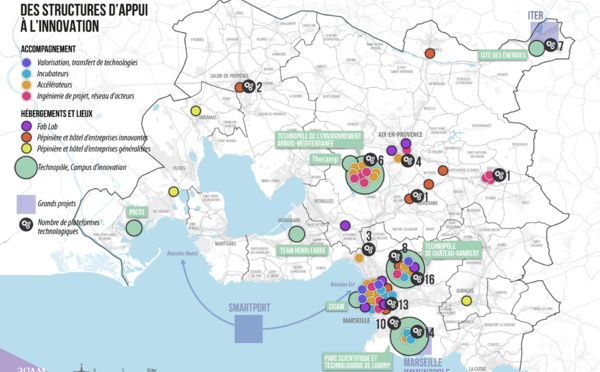The height and width of the screenshot is (372, 600).
Task: Select the Accélérateurs orange legend swatch
Action: (x=26, y=85)
